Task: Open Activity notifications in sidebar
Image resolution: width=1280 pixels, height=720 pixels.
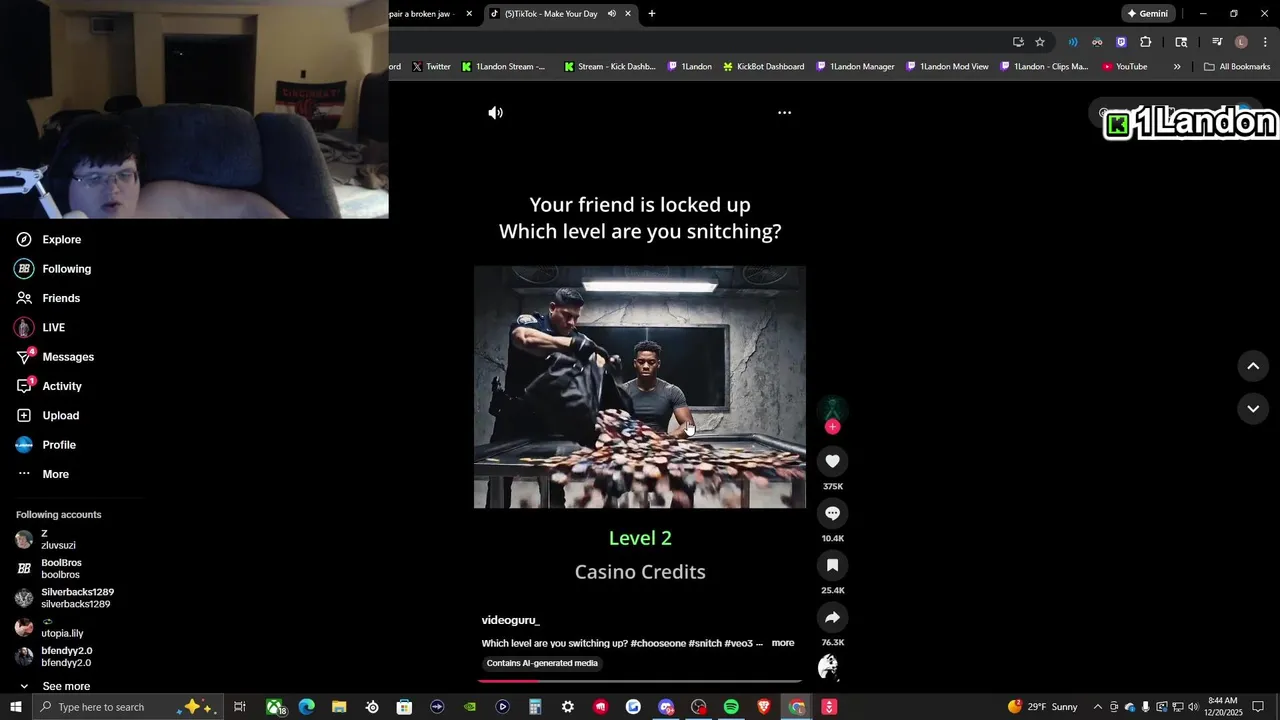Action: point(49,386)
